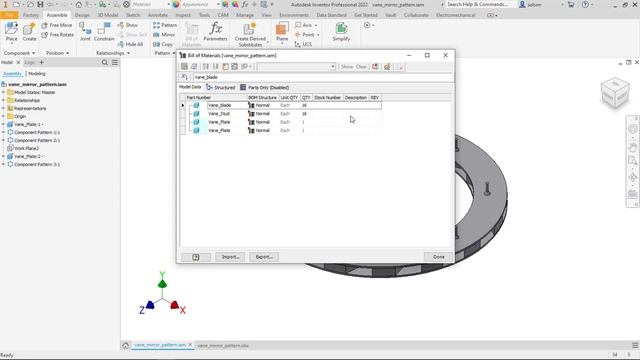The height and width of the screenshot is (360, 640).
Task: Select the Model Data tab
Action: tap(190, 87)
